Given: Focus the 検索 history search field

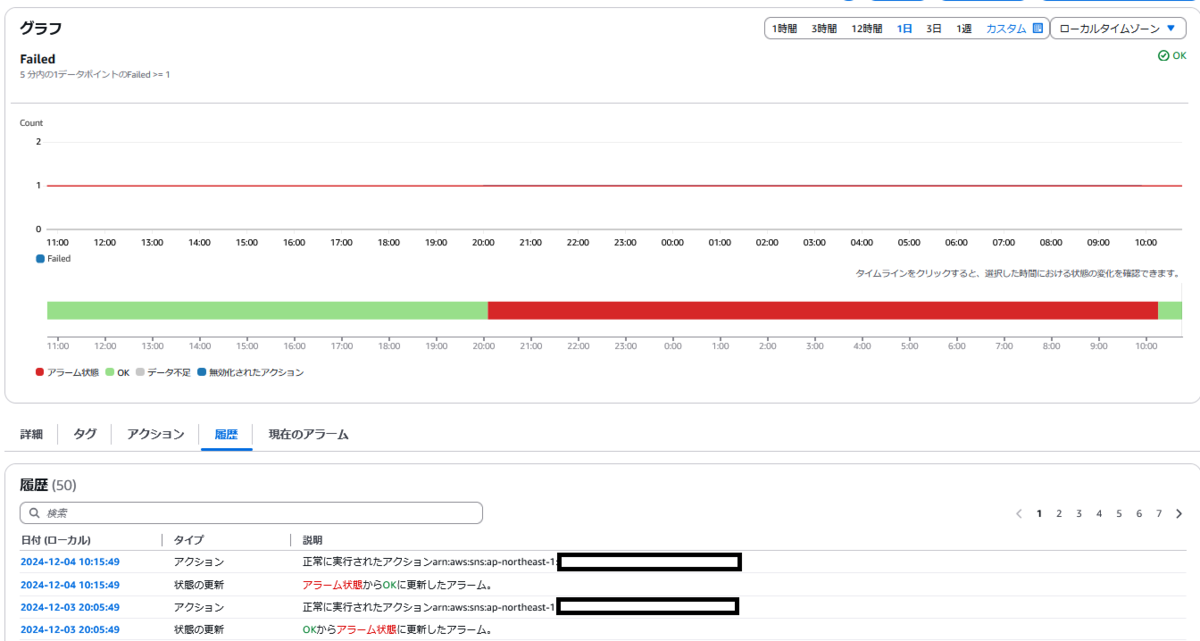Looking at the screenshot, I should pyautogui.click(x=251, y=513).
